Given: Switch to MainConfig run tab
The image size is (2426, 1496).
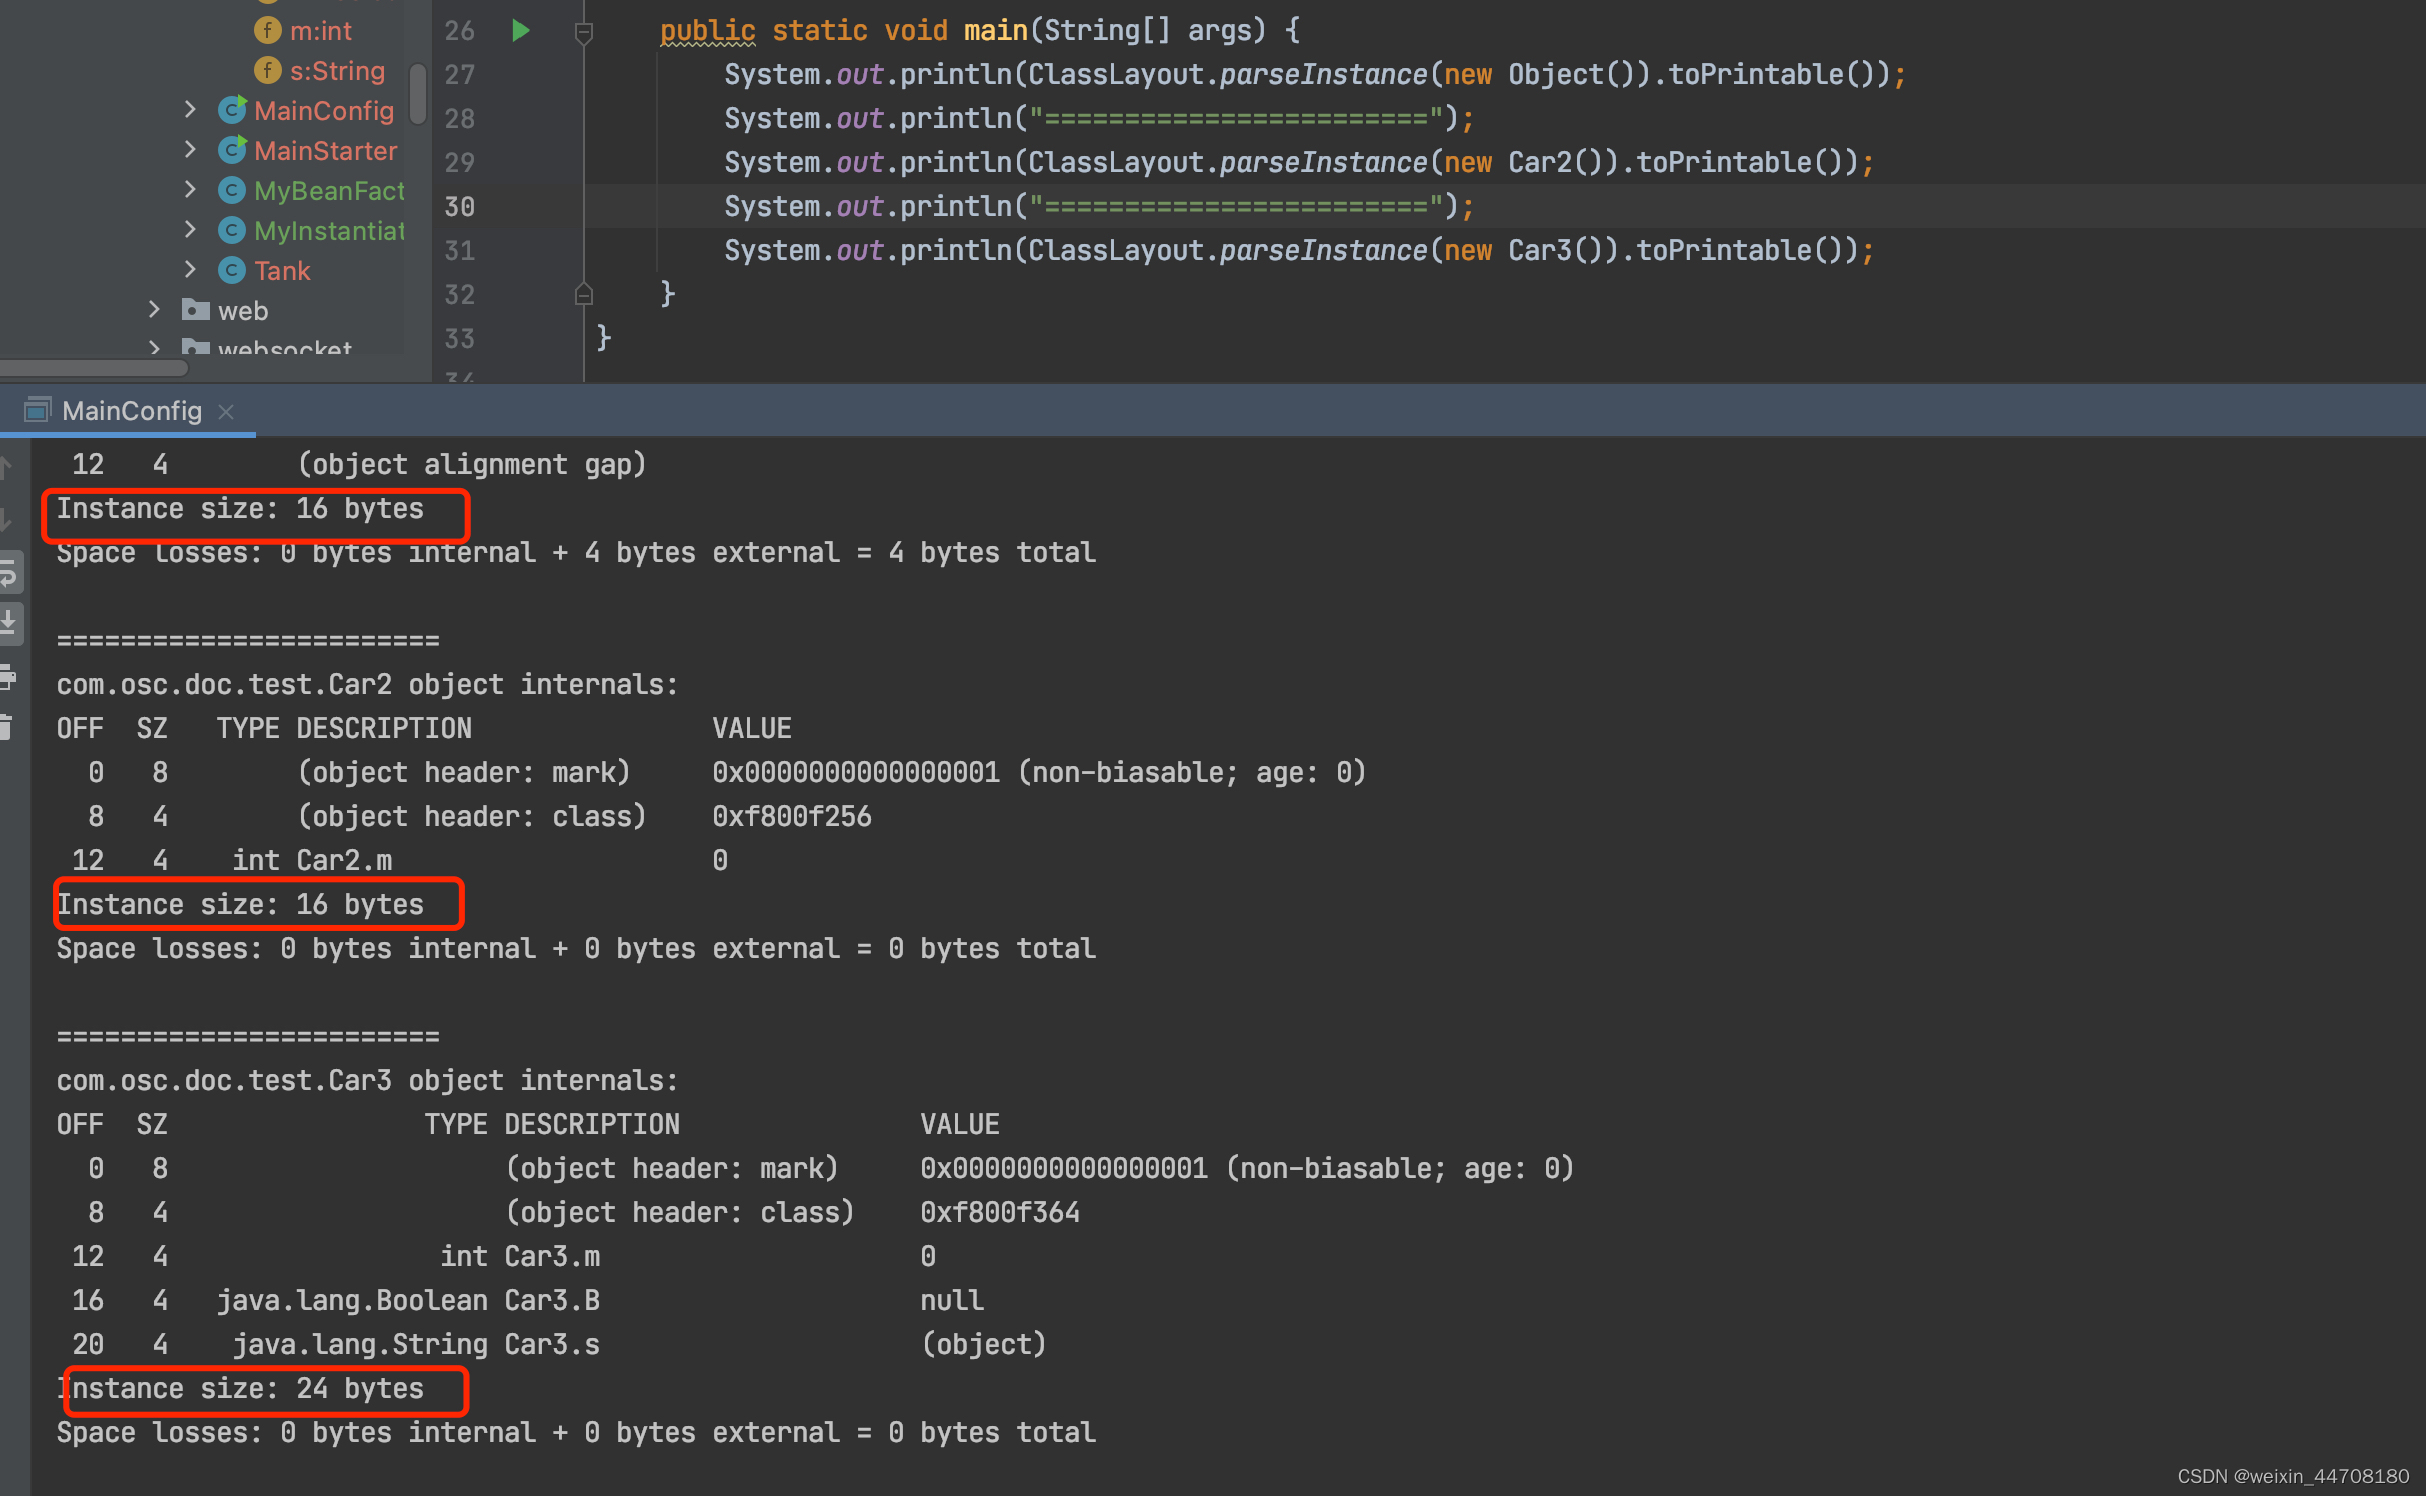Looking at the screenshot, I should coord(131,411).
